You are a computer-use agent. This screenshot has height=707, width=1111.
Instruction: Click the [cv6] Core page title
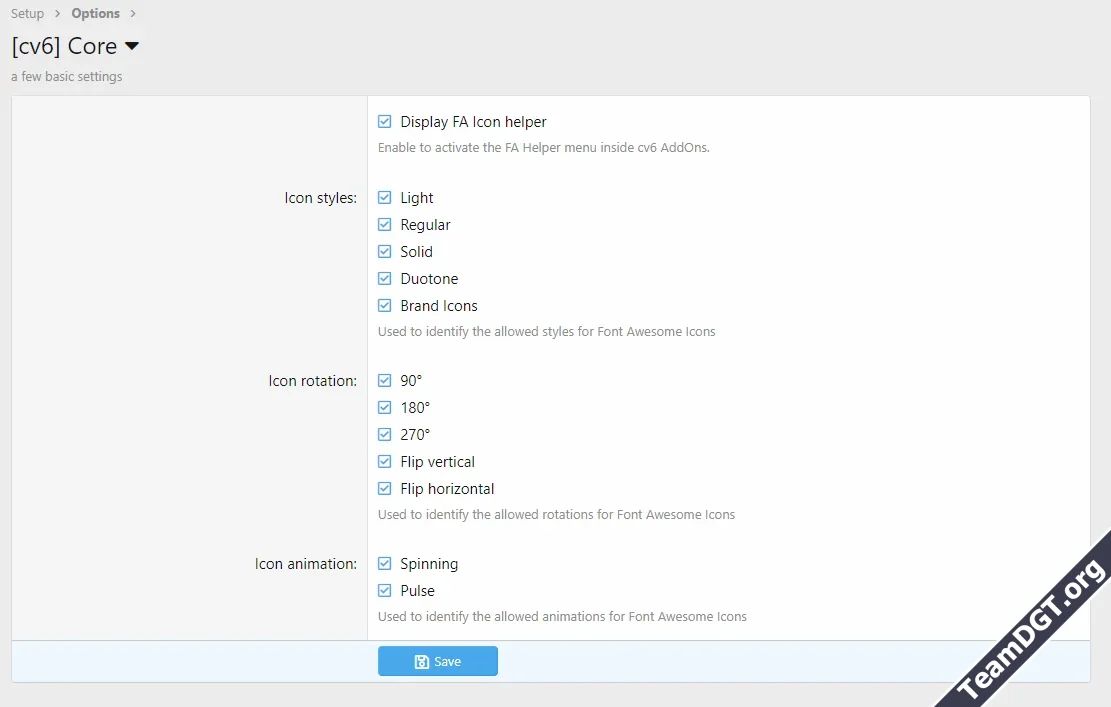pyautogui.click(x=64, y=46)
